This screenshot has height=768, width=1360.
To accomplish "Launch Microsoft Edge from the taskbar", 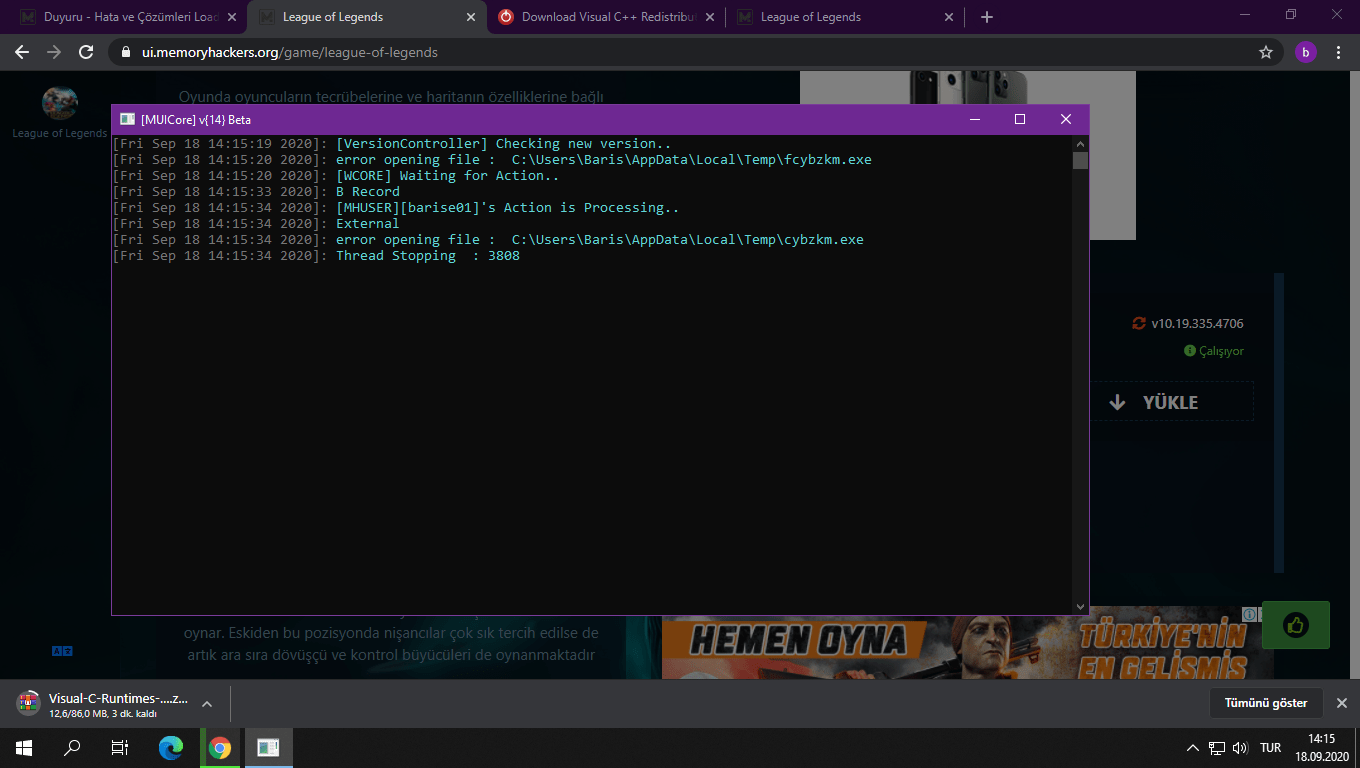I will coord(172,748).
